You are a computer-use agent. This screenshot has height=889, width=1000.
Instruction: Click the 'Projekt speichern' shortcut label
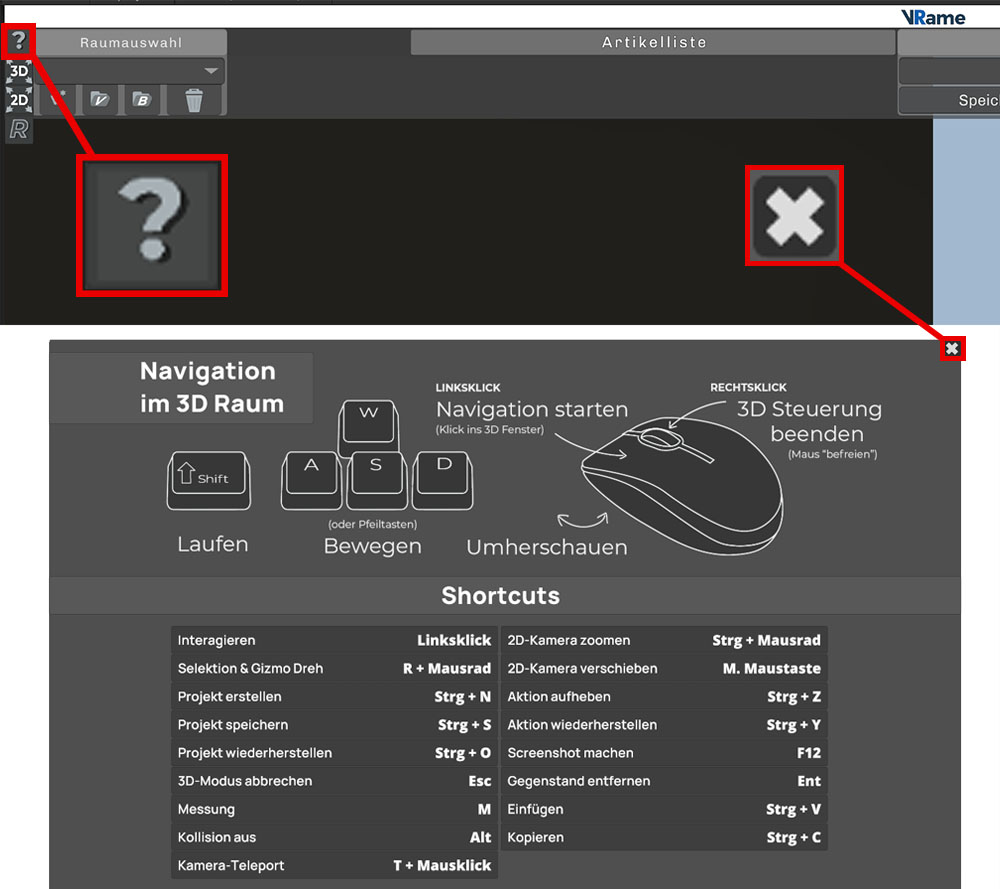pyautogui.click(x=233, y=724)
